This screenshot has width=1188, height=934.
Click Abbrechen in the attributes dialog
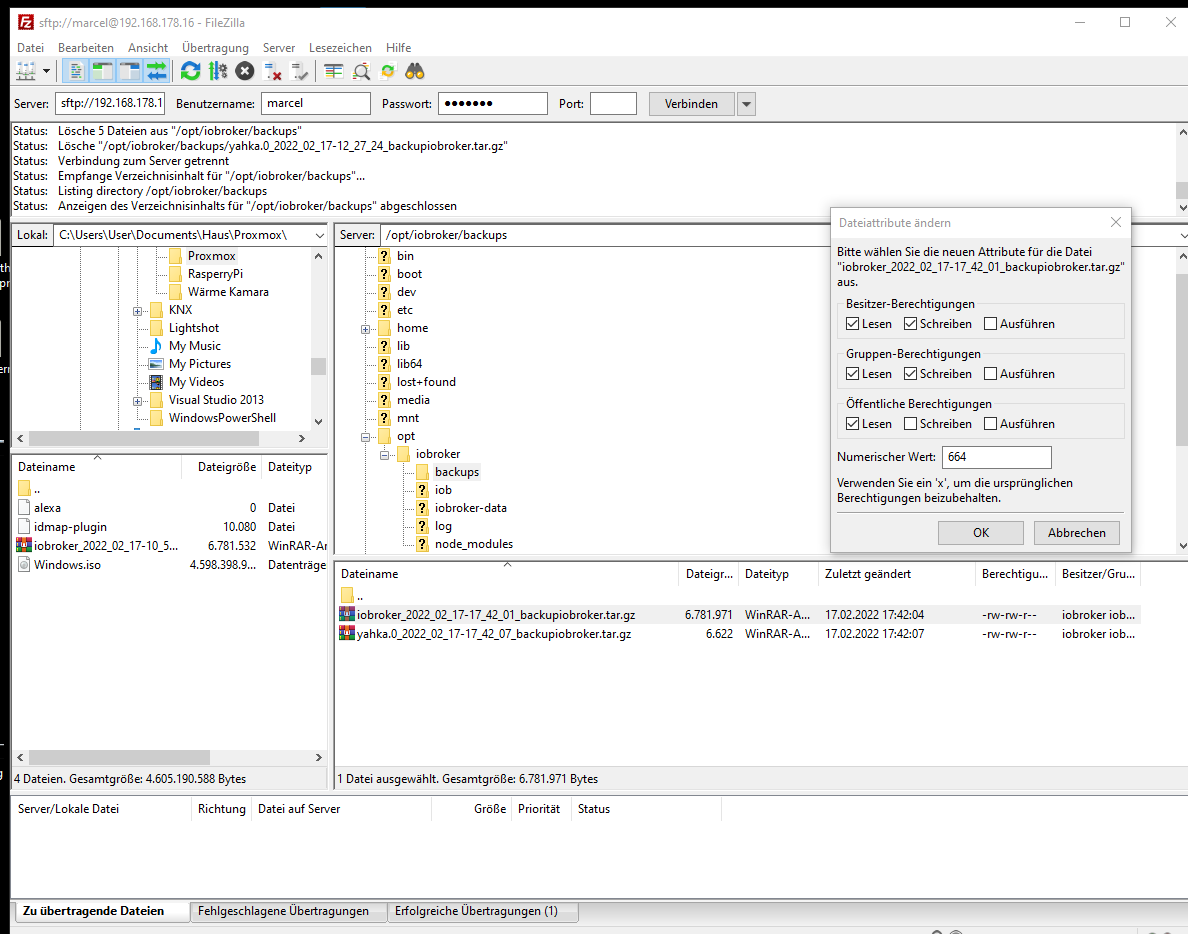click(1077, 533)
